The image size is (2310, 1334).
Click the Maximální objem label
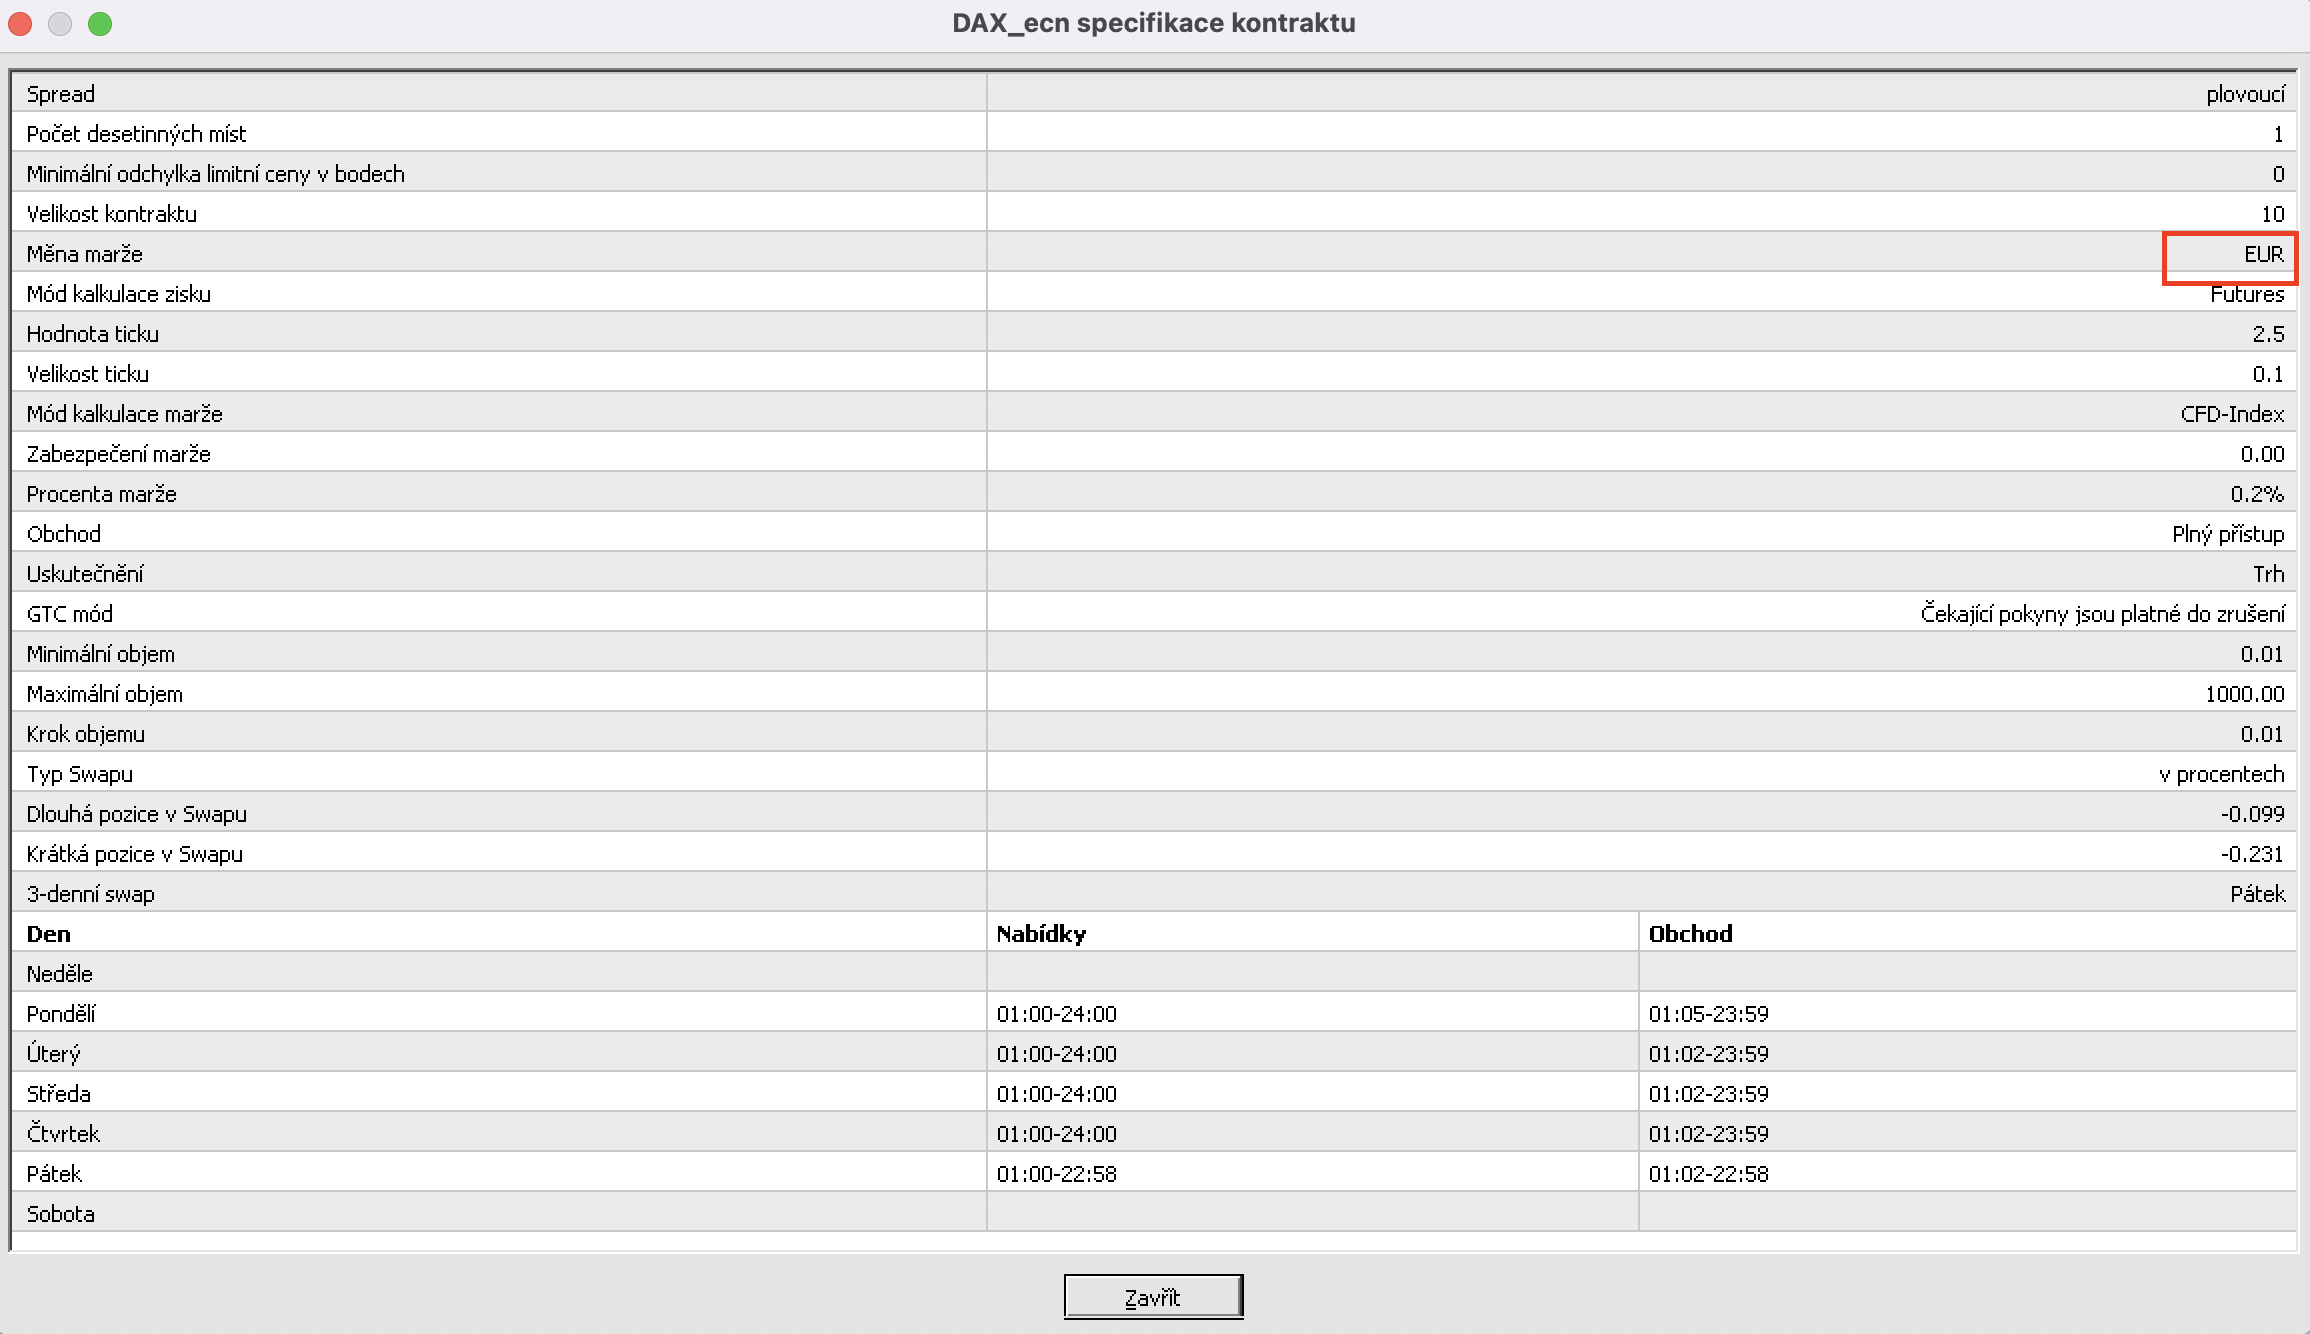tap(105, 694)
